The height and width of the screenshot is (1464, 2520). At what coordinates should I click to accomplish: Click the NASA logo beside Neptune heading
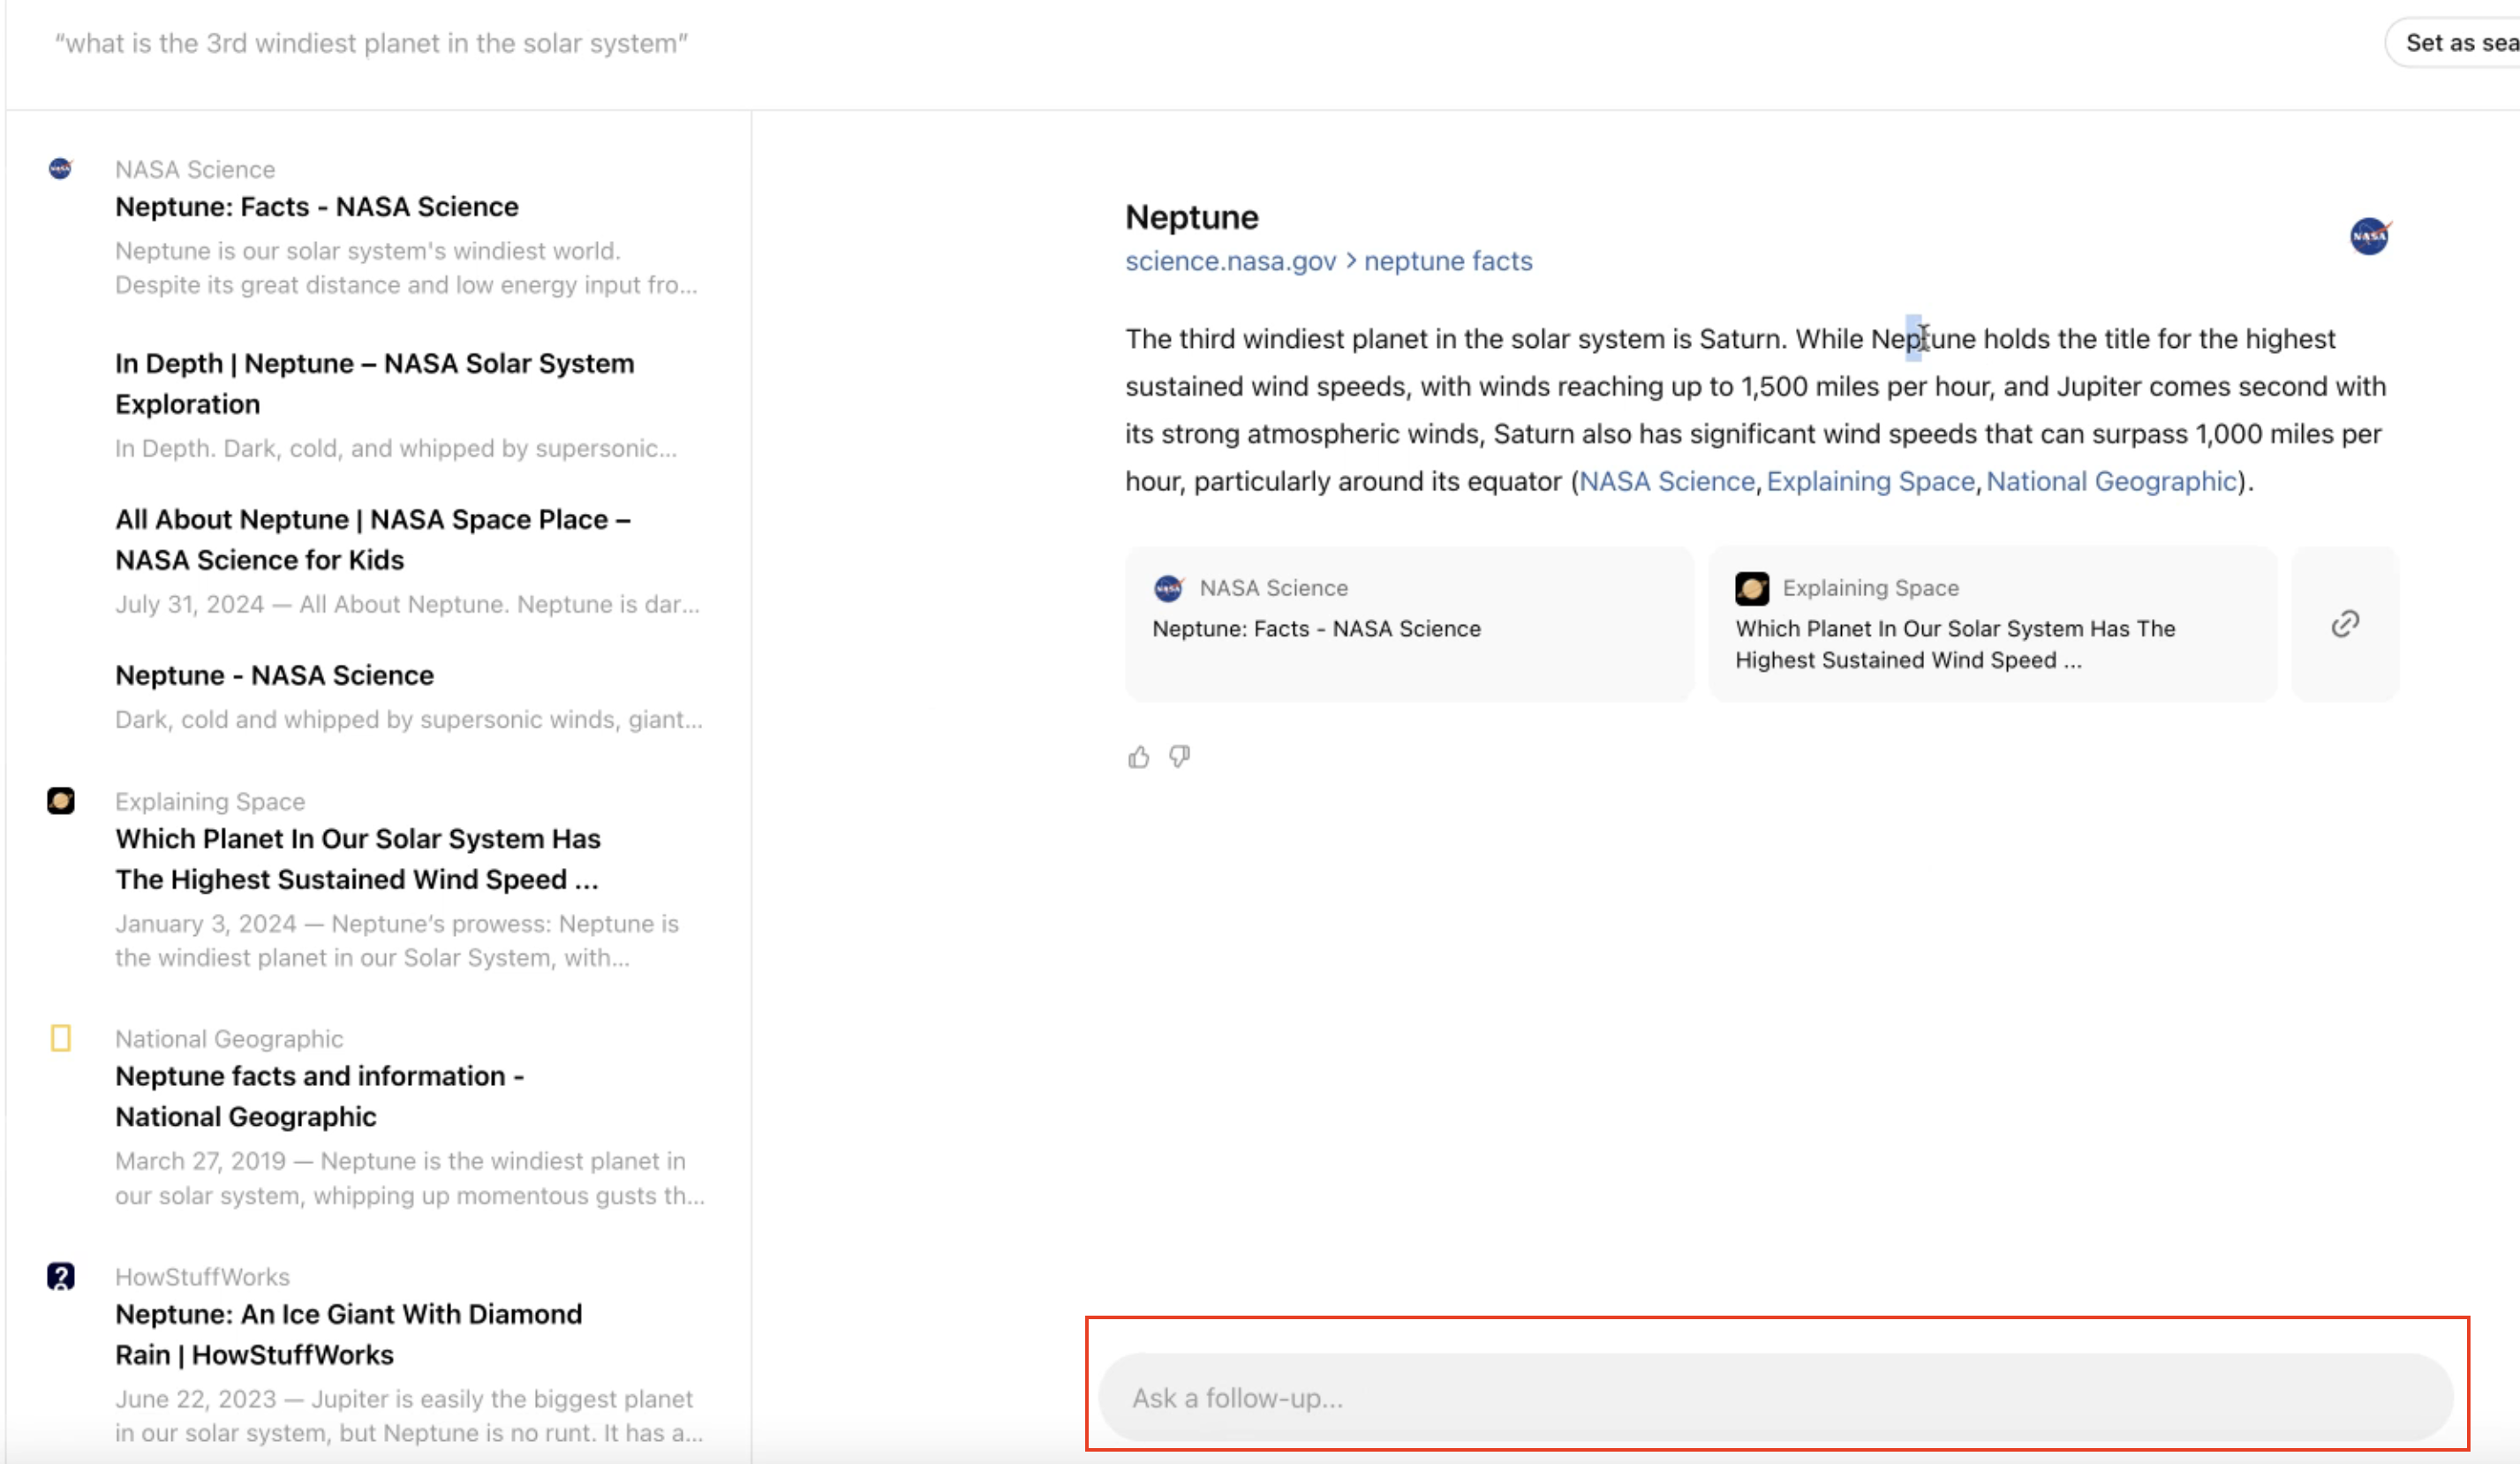click(2369, 237)
